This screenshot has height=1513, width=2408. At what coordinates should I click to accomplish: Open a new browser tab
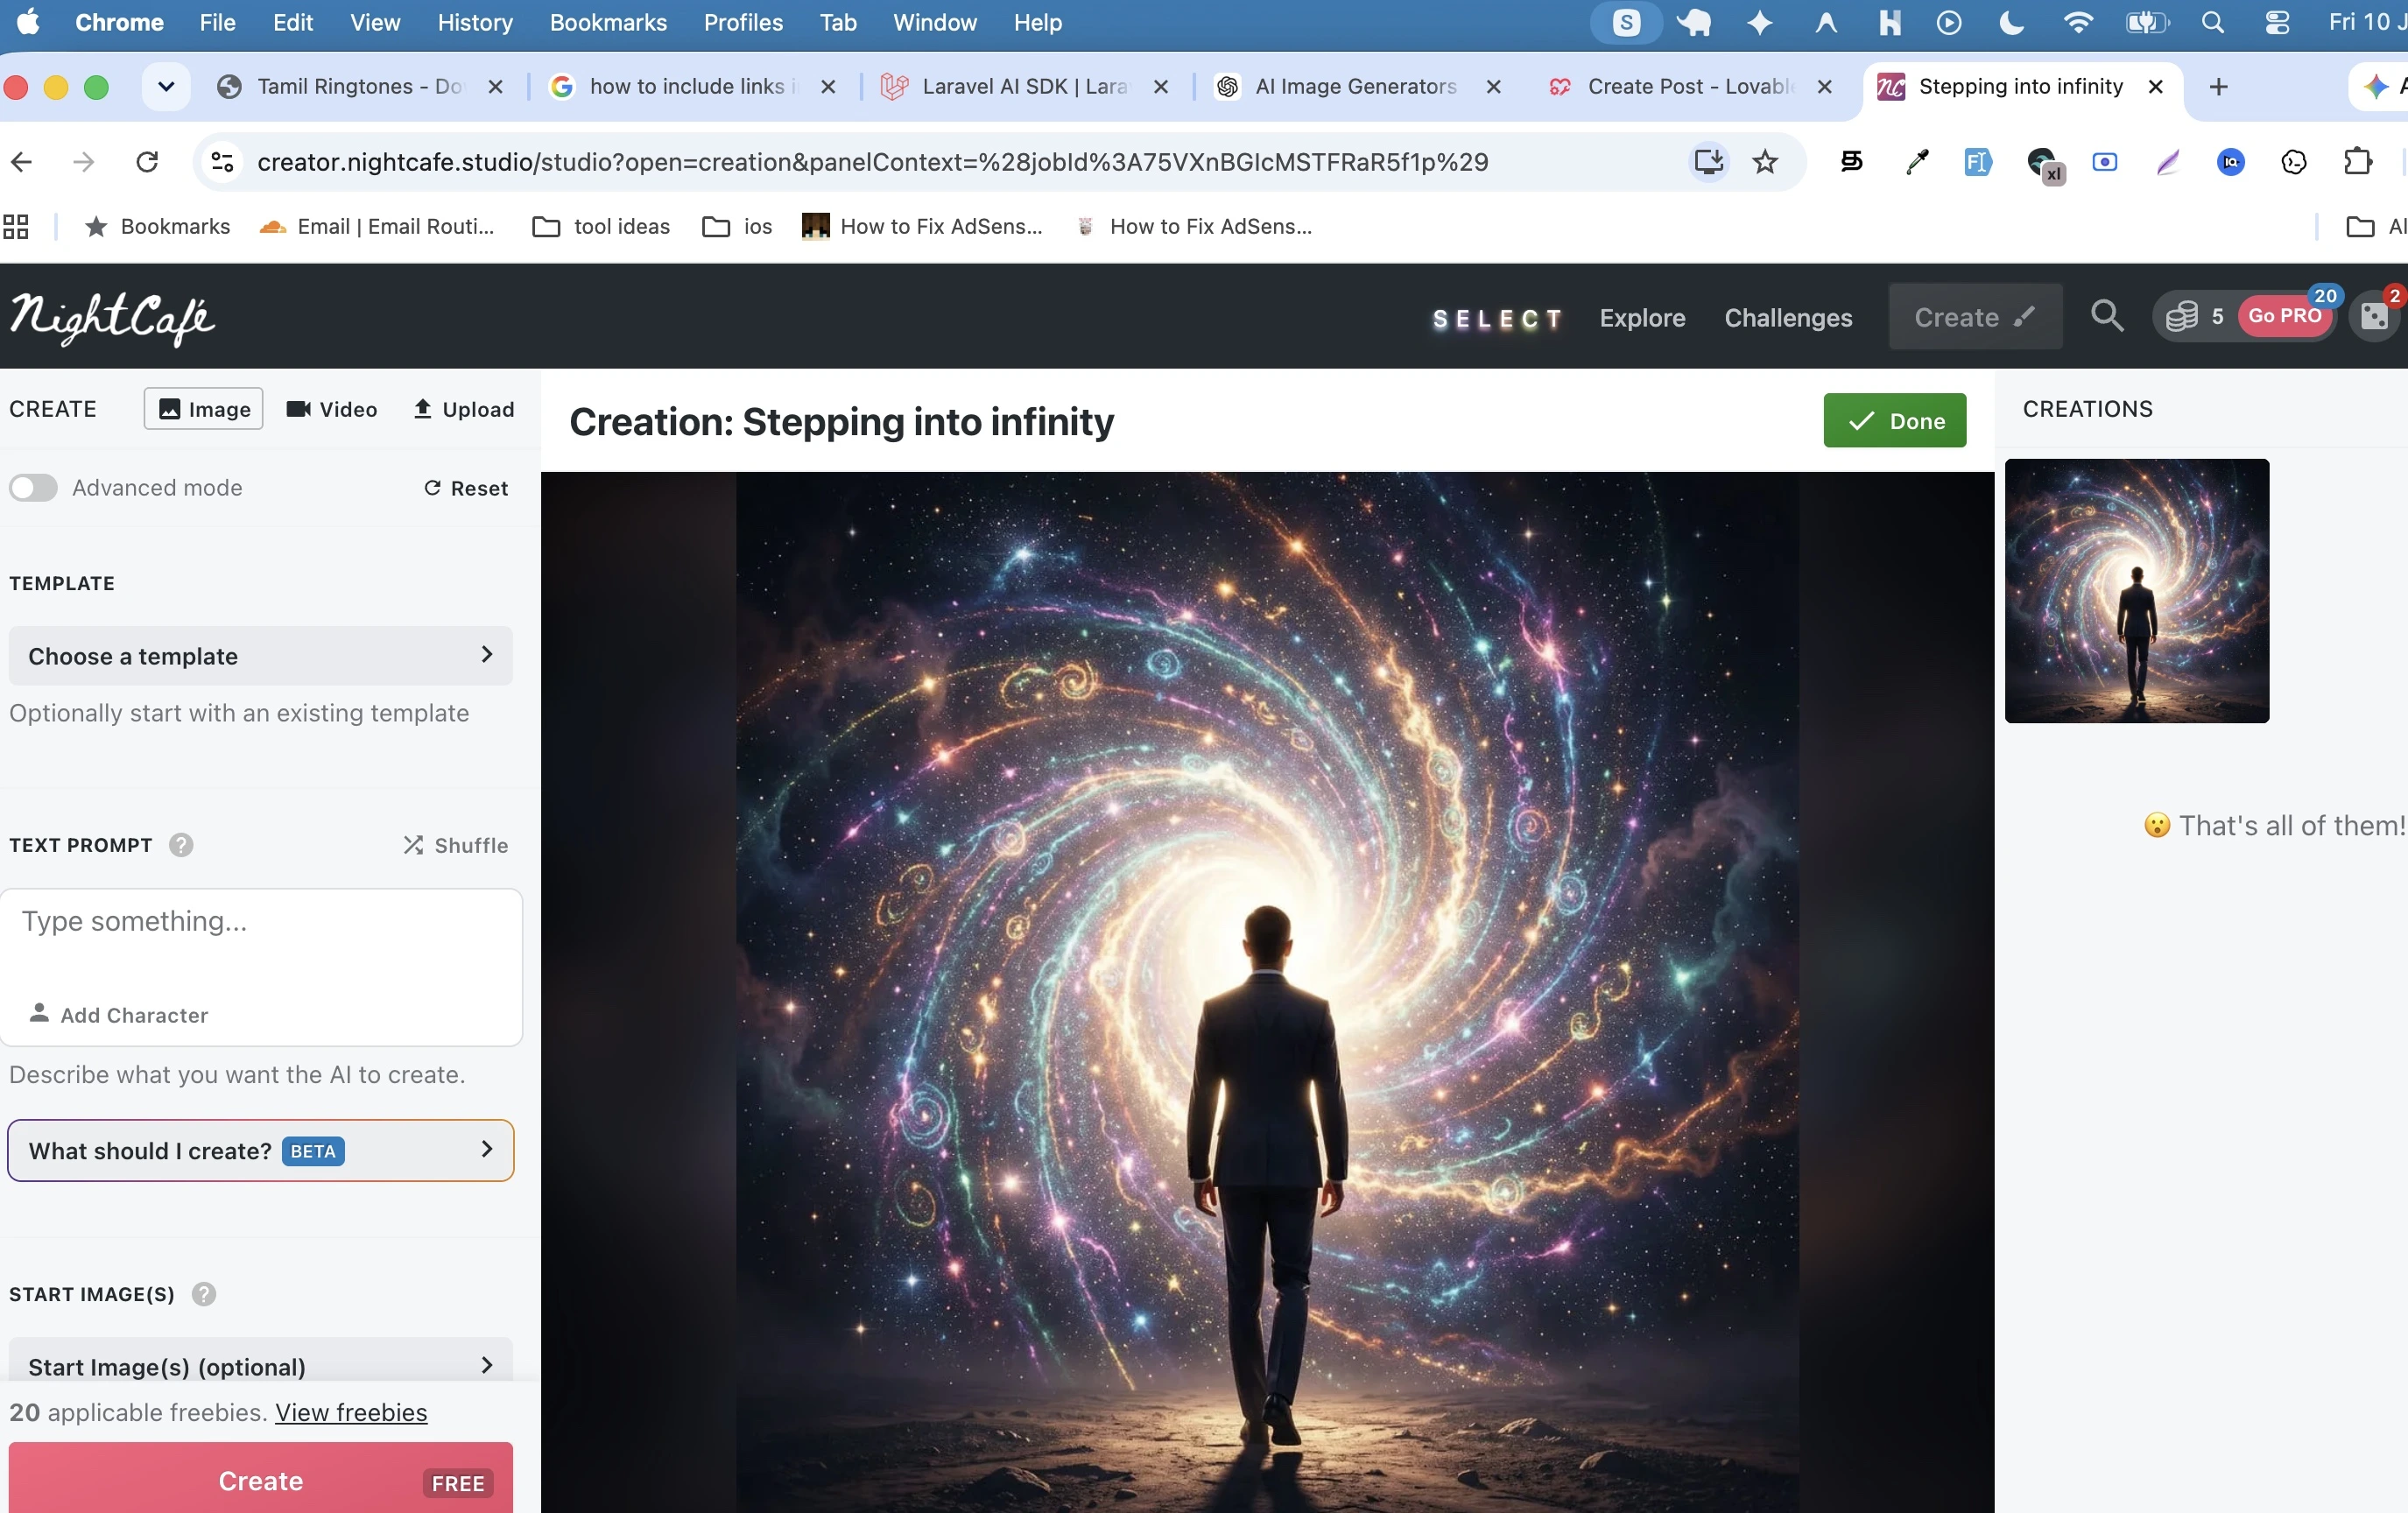tap(2218, 87)
